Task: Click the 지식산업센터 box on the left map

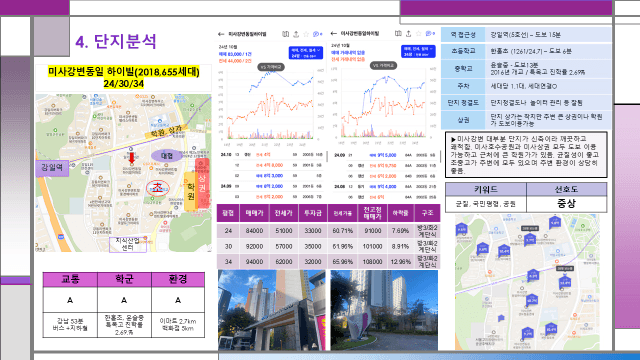Action: pos(128,244)
